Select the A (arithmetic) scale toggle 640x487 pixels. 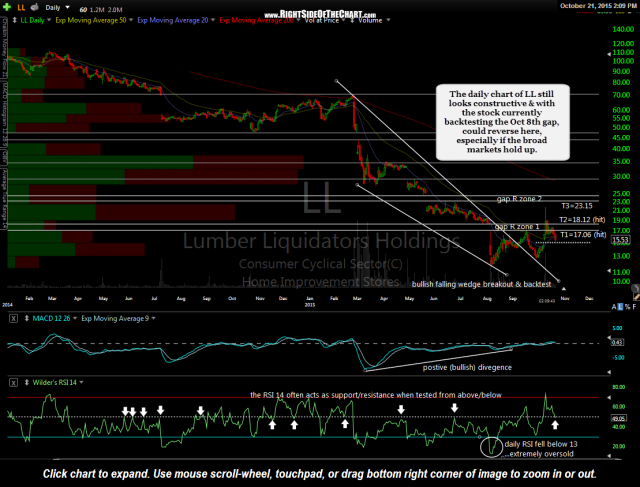click(614, 307)
